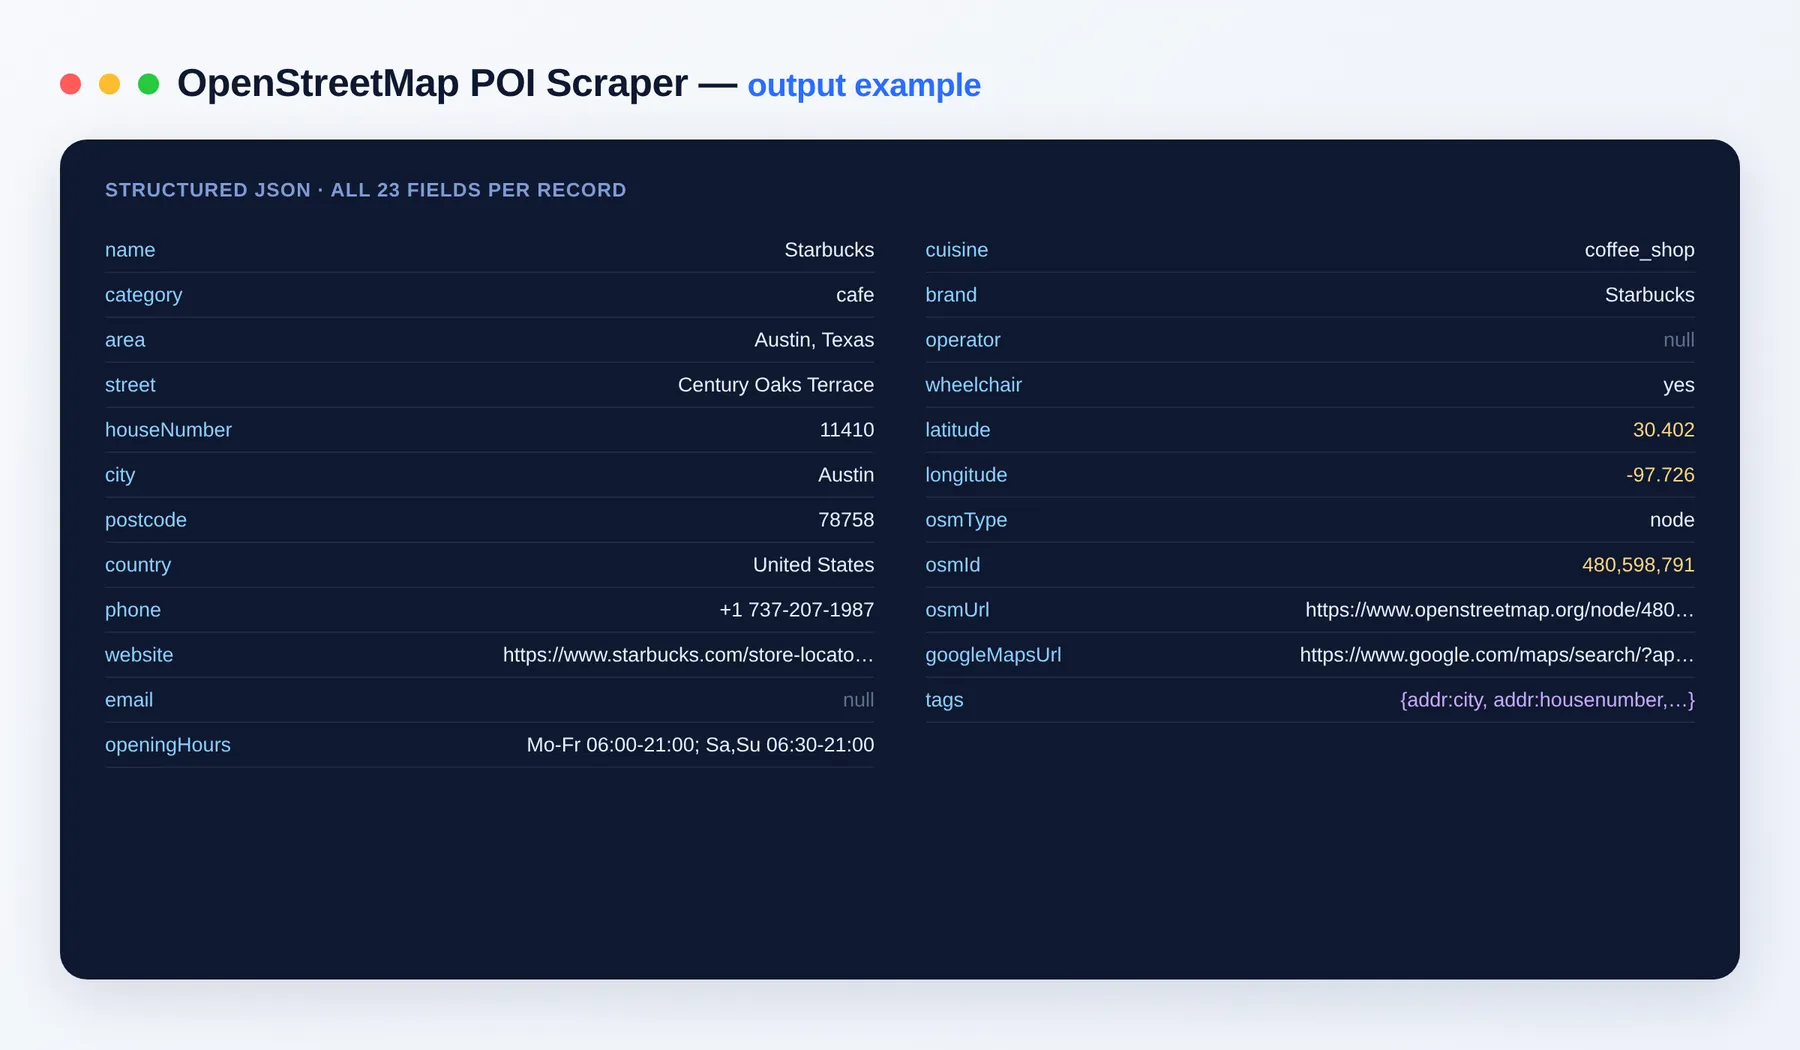Click the yellow minimize dot
The height and width of the screenshot is (1050, 1800).
[x=109, y=84]
